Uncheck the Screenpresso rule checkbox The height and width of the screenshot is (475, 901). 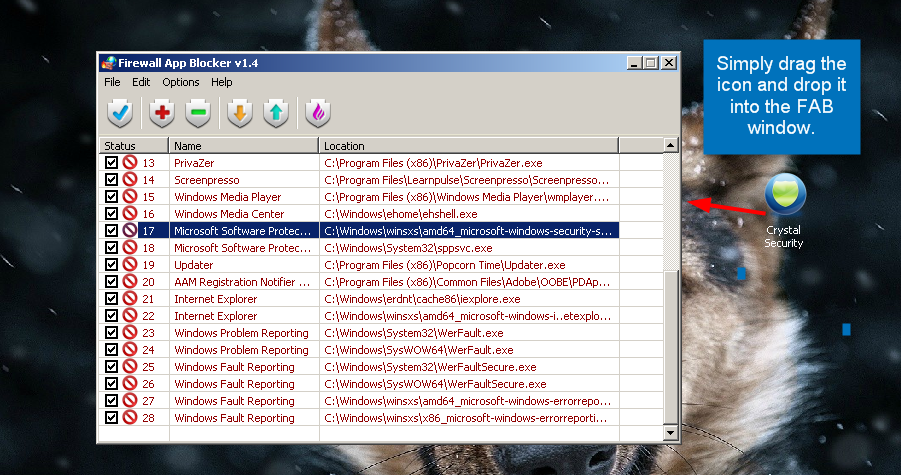tap(111, 180)
